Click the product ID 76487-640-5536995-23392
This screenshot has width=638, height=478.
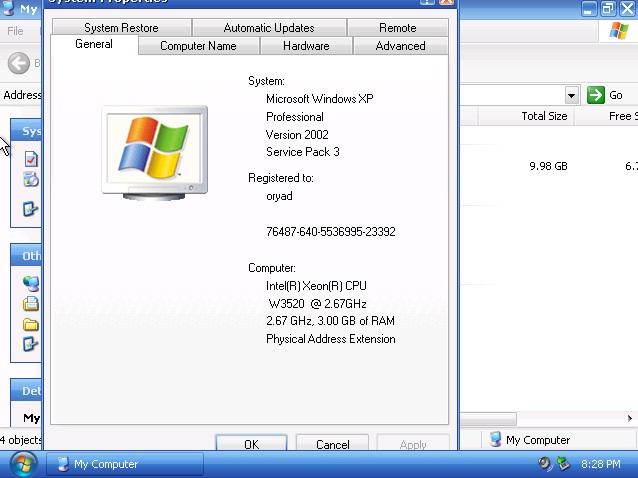coord(331,232)
